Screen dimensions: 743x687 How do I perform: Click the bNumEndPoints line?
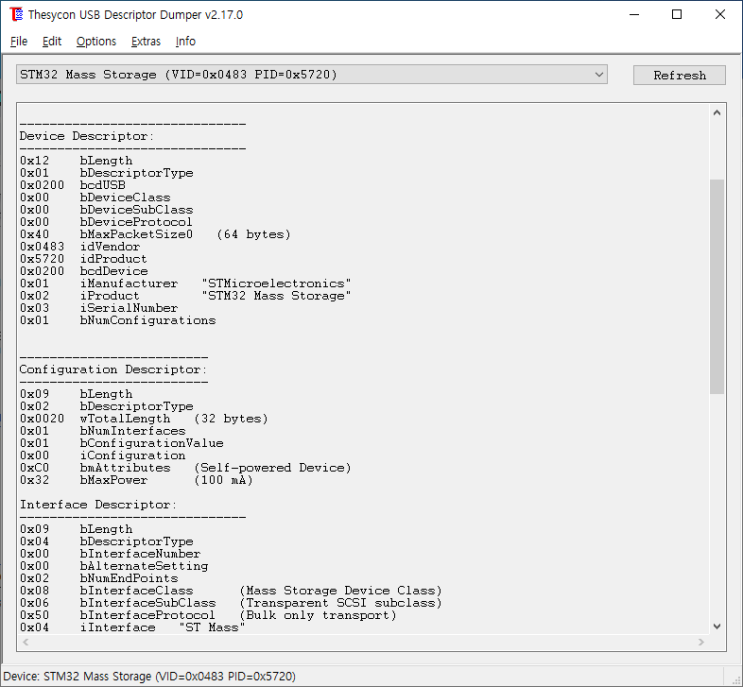click(99, 579)
